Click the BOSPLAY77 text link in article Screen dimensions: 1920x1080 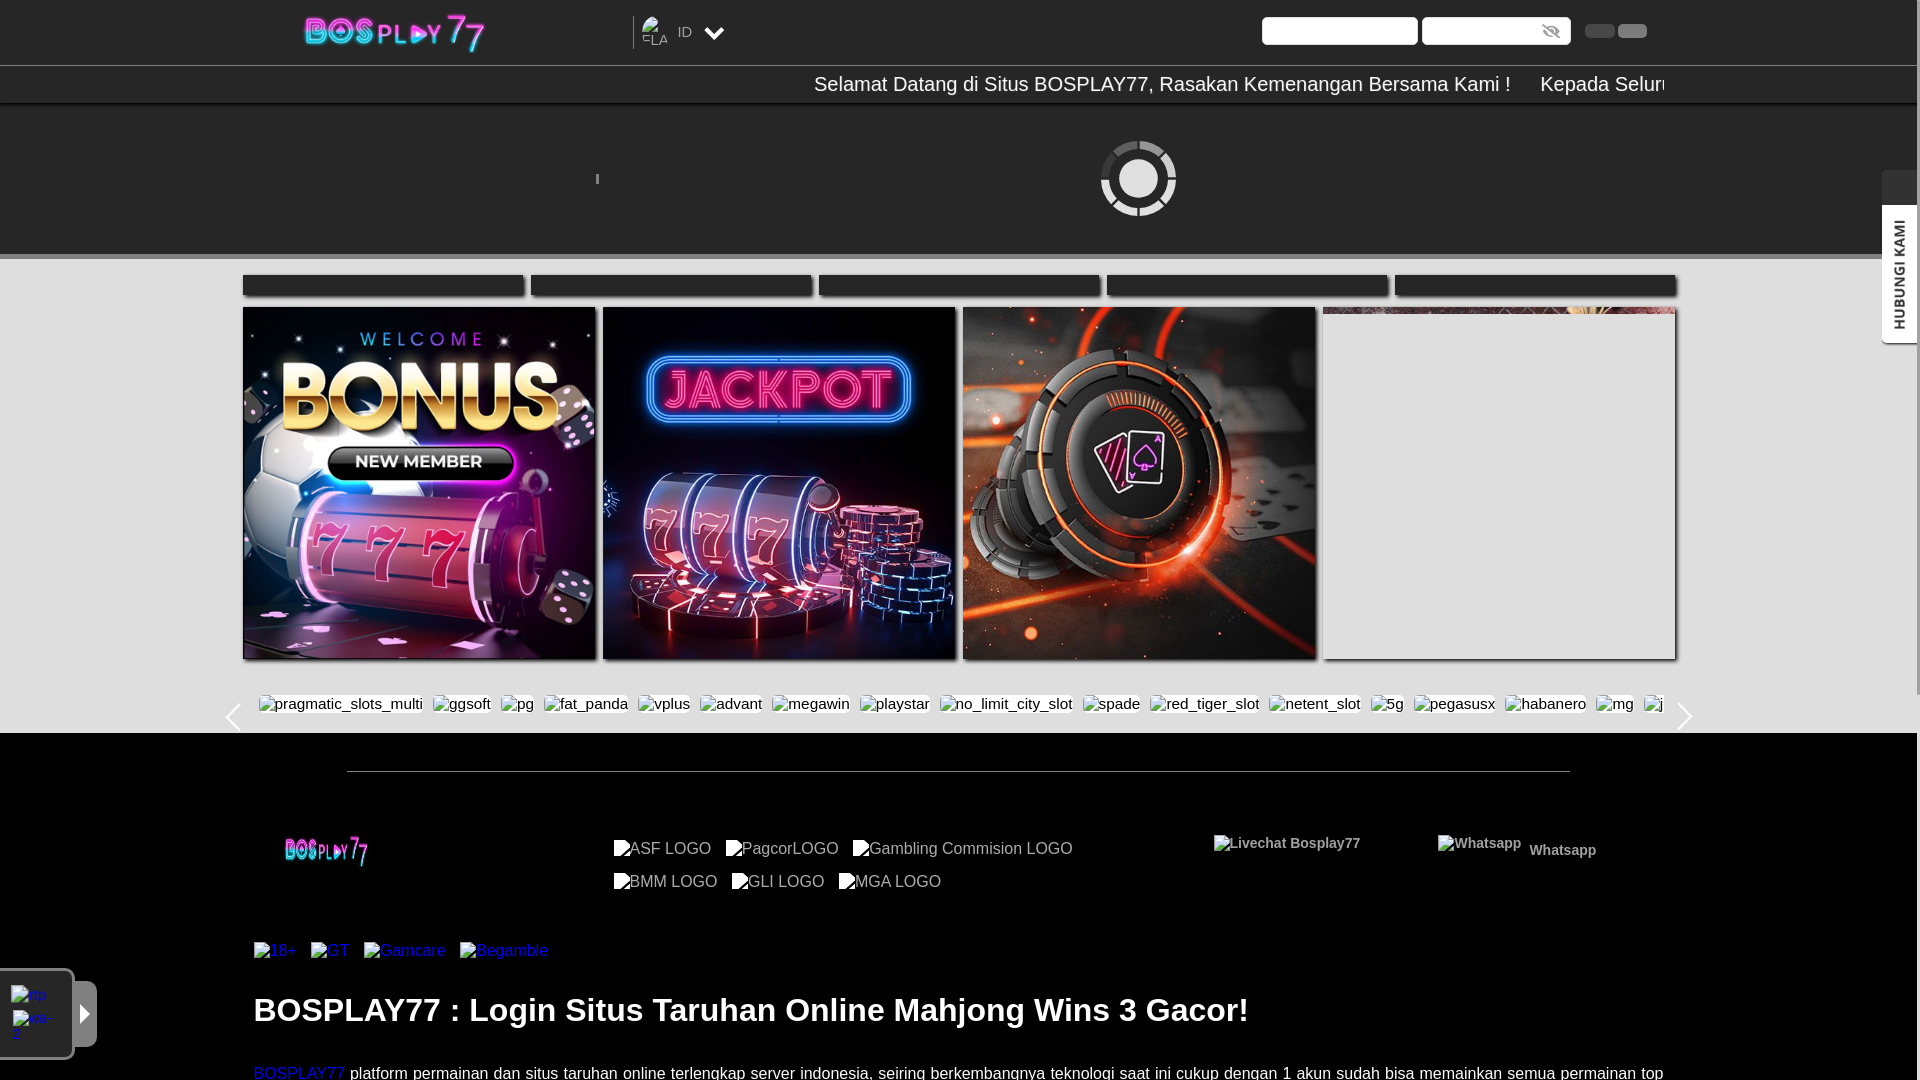point(299,1072)
